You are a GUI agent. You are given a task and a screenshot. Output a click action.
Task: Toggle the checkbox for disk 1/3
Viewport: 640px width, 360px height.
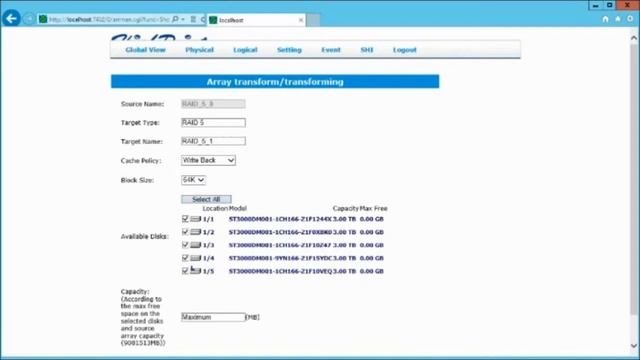185,245
